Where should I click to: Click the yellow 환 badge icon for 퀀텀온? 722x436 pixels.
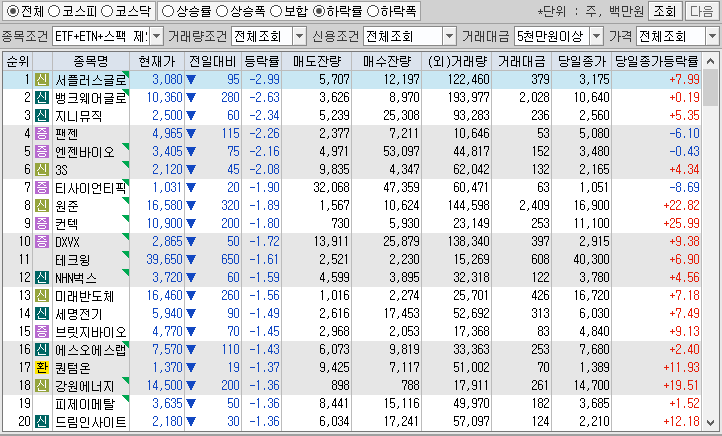coord(42,367)
